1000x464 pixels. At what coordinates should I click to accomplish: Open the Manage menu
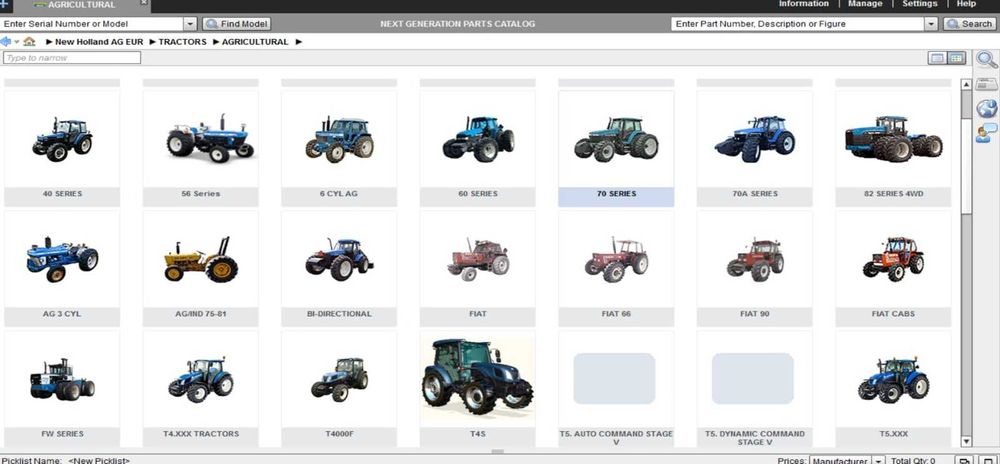tap(865, 4)
